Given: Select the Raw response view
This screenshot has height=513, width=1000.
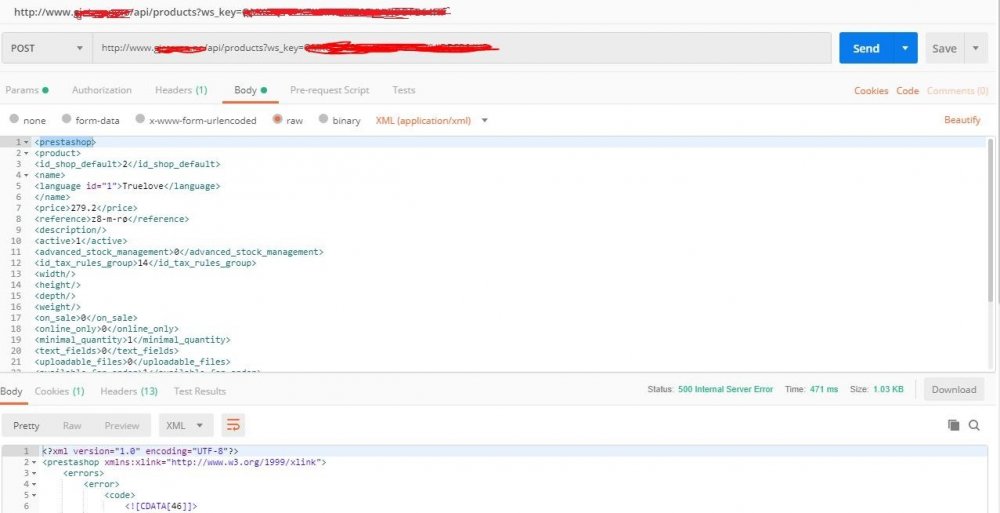Looking at the screenshot, I should [x=72, y=426].
